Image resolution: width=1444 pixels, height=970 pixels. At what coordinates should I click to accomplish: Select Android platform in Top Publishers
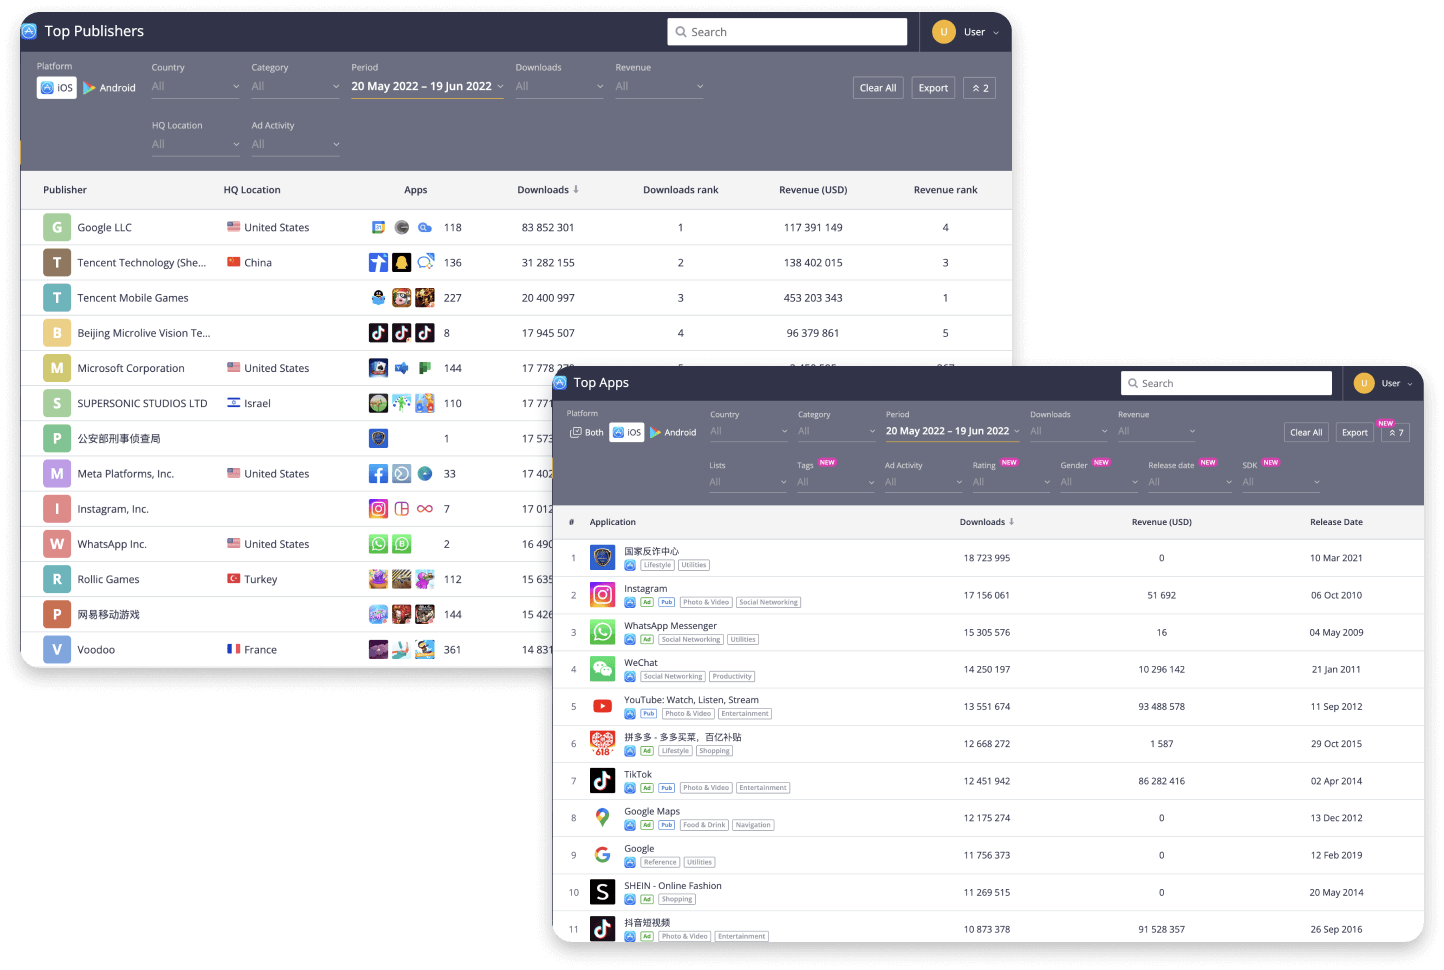(110, 88)
